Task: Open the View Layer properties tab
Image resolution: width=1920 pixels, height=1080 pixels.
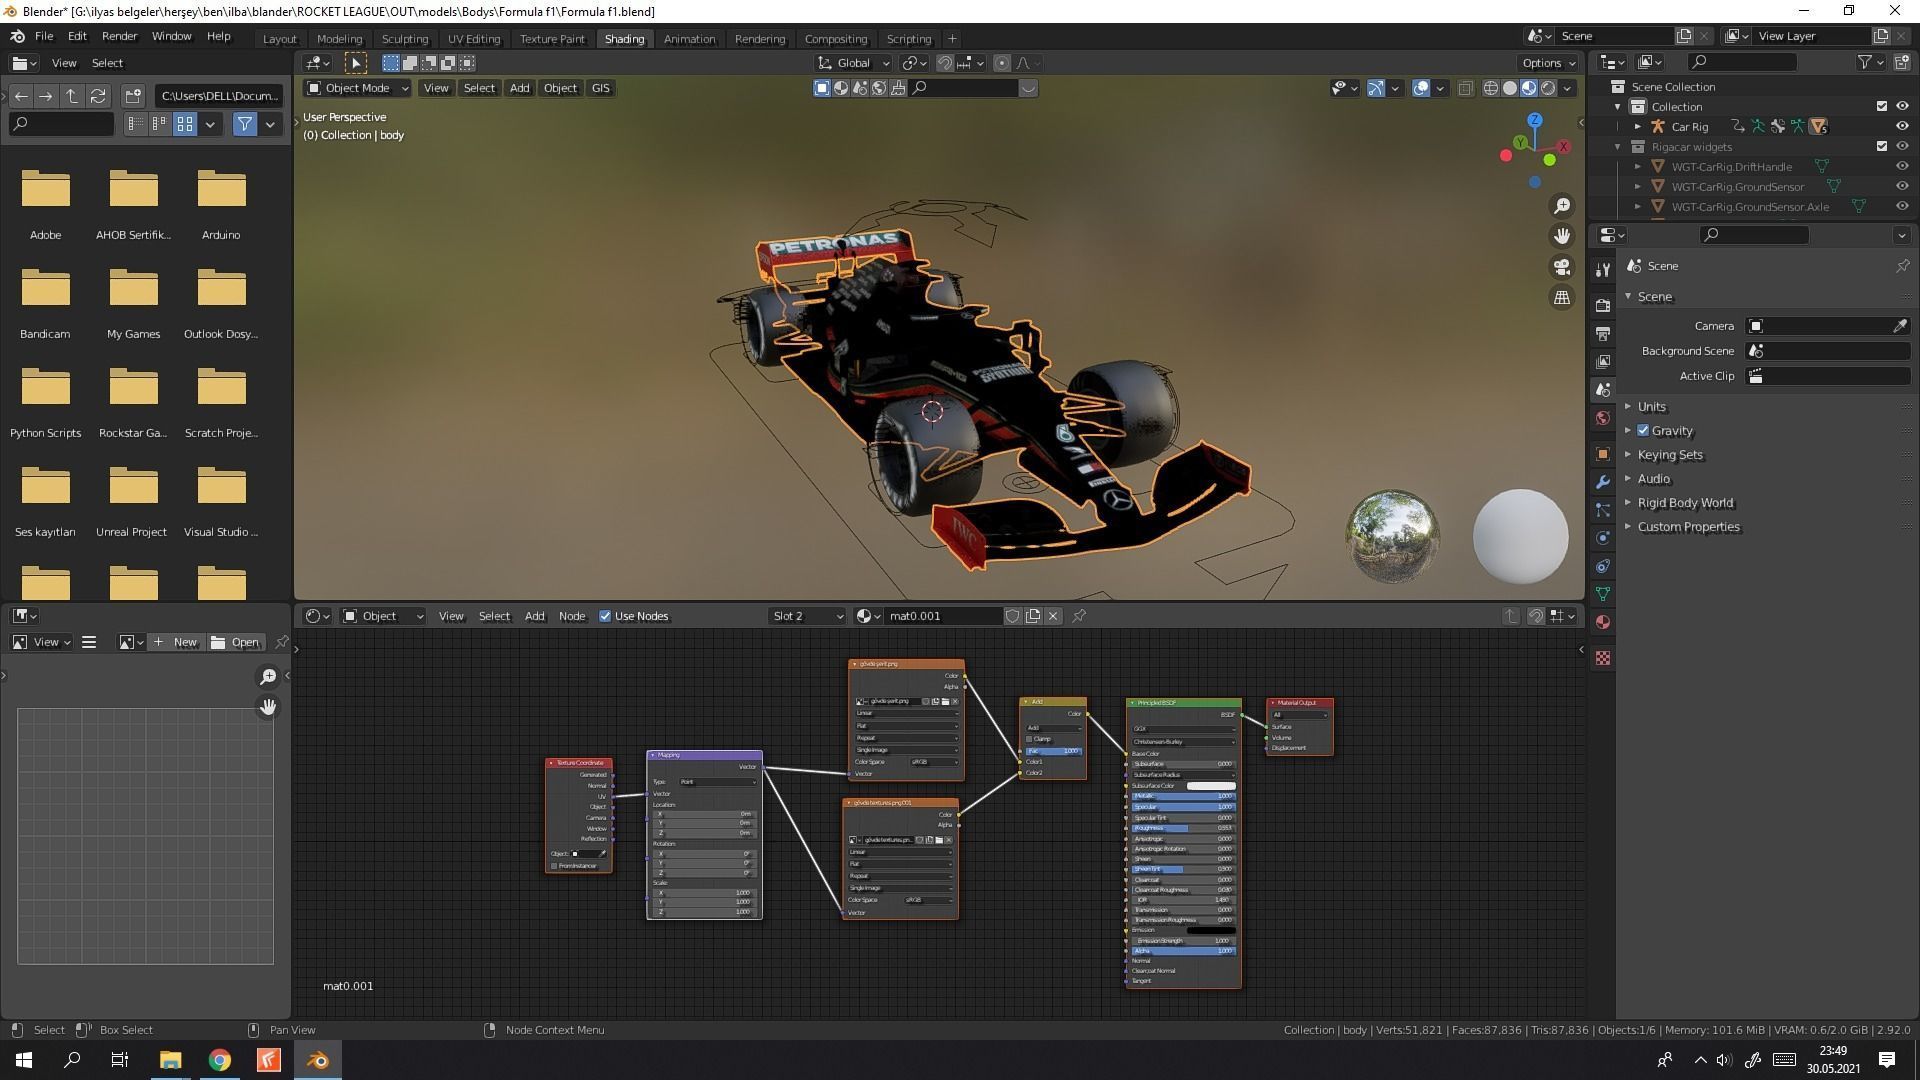Action: click(1603, 361)
